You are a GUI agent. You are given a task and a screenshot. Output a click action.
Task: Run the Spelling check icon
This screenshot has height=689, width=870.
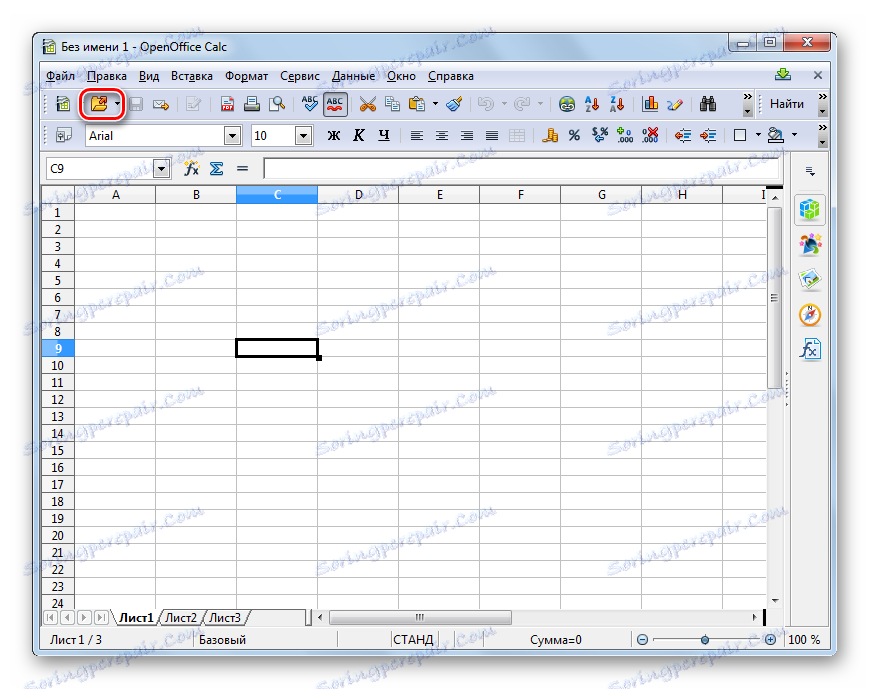310,104
